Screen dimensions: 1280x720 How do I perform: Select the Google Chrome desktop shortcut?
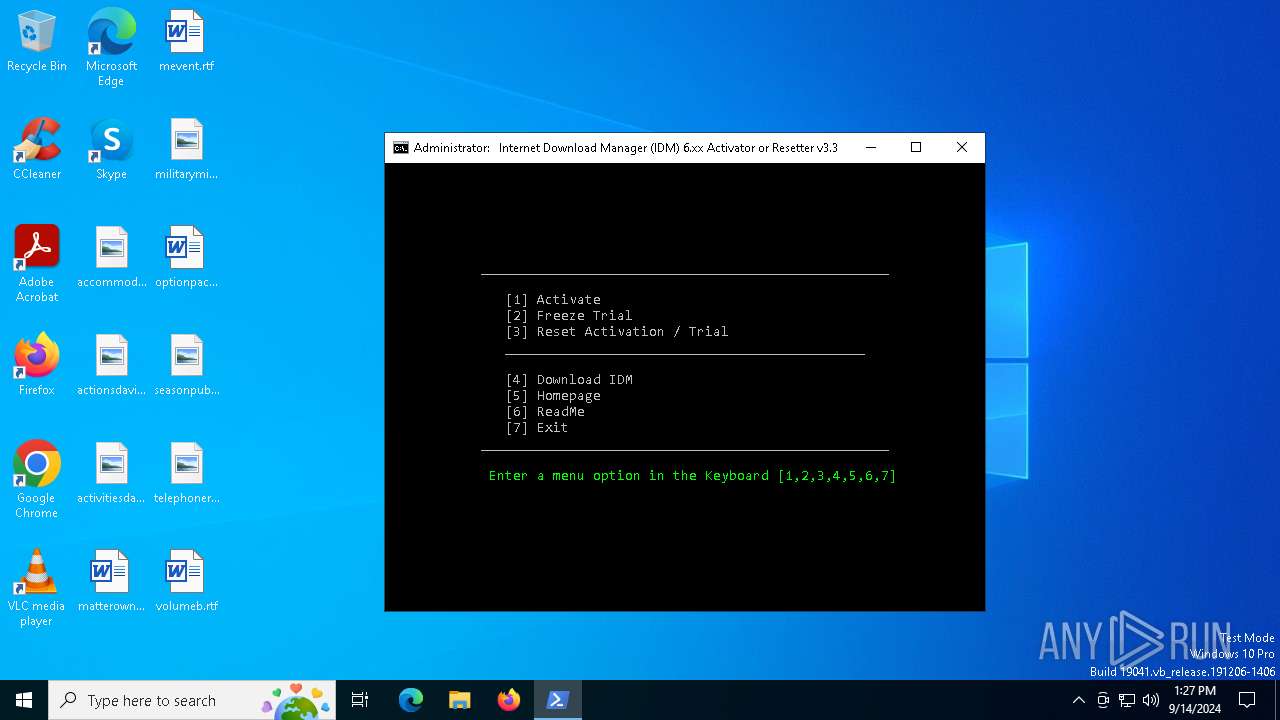pyautogui.click(x=37, y=480)
